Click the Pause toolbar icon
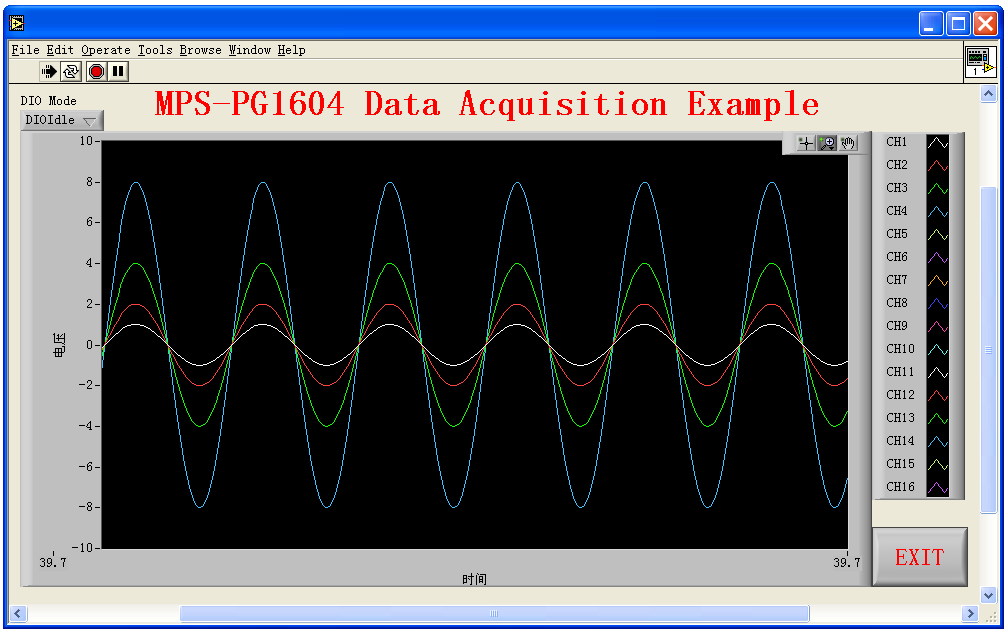The height and width of the screenshot is (632, 1006). coord(118,71)
